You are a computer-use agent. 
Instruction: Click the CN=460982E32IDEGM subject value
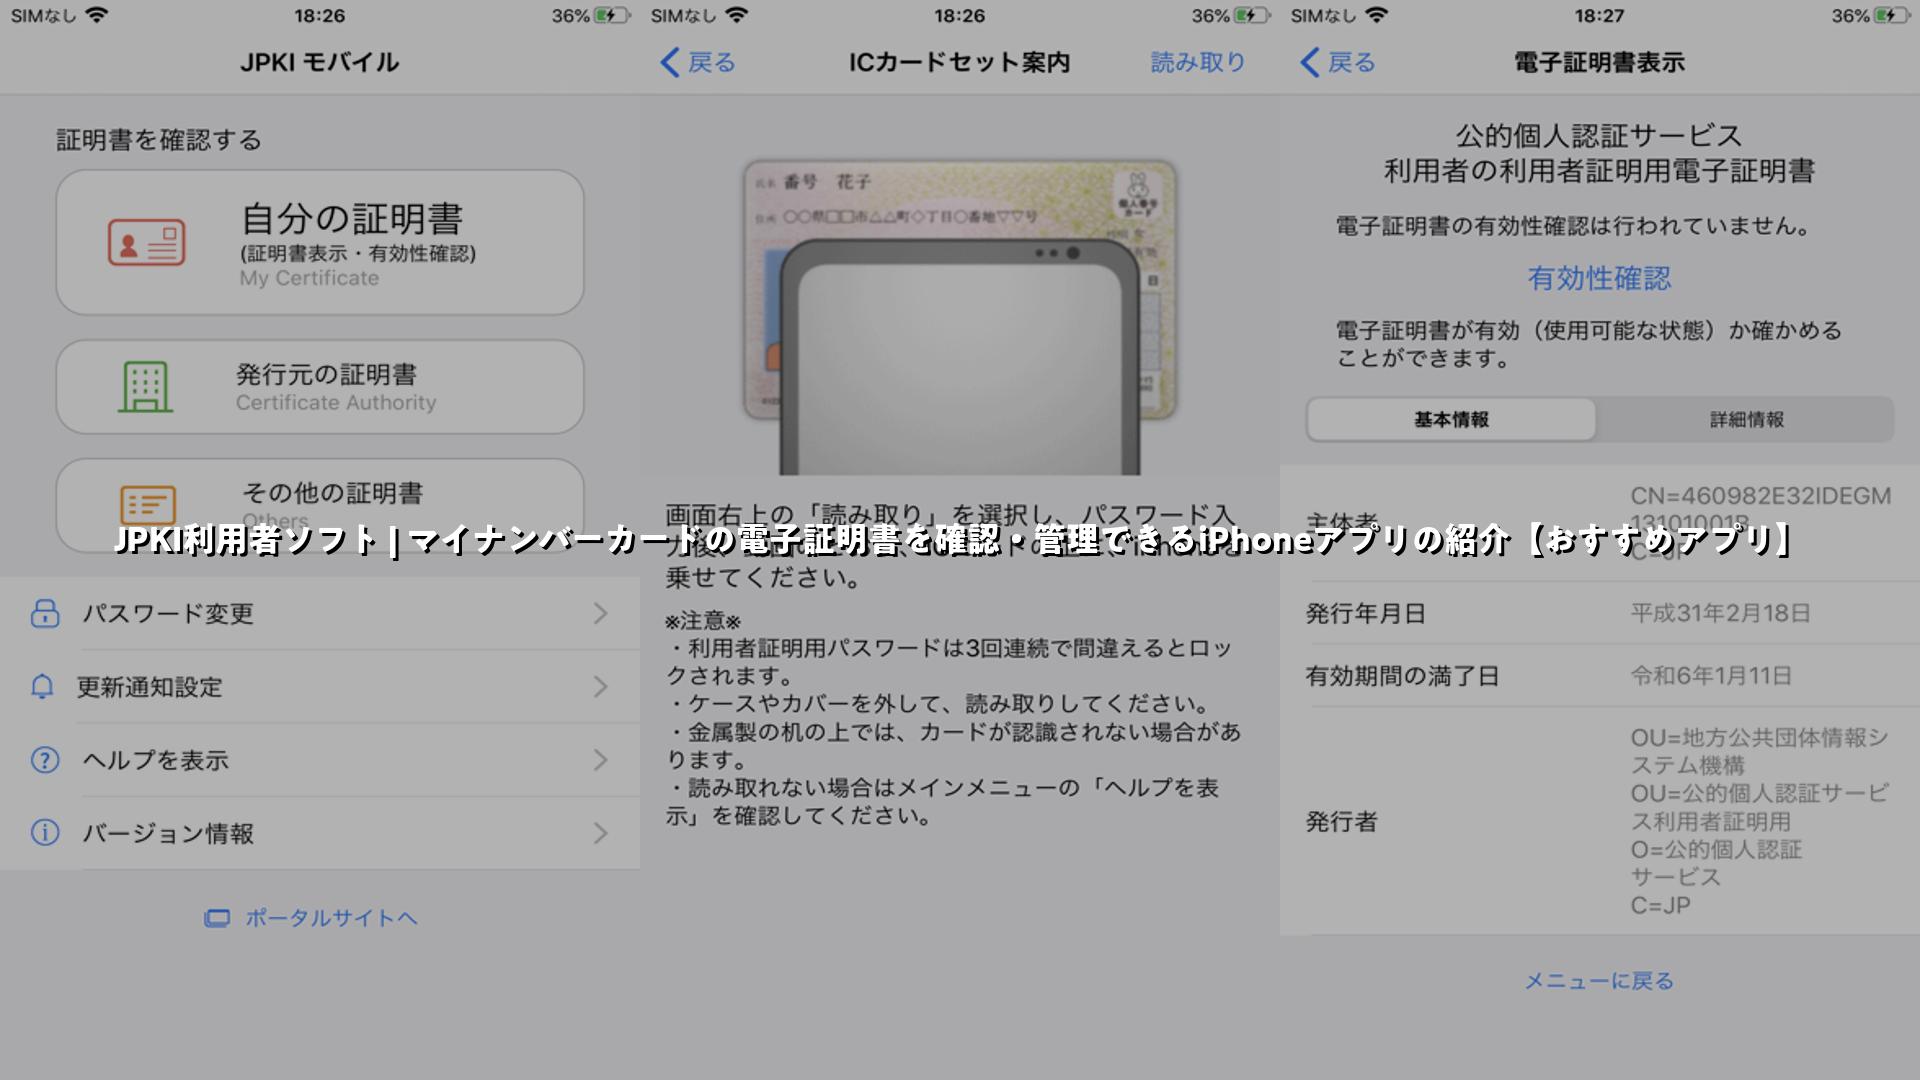tap(1760, 496)
